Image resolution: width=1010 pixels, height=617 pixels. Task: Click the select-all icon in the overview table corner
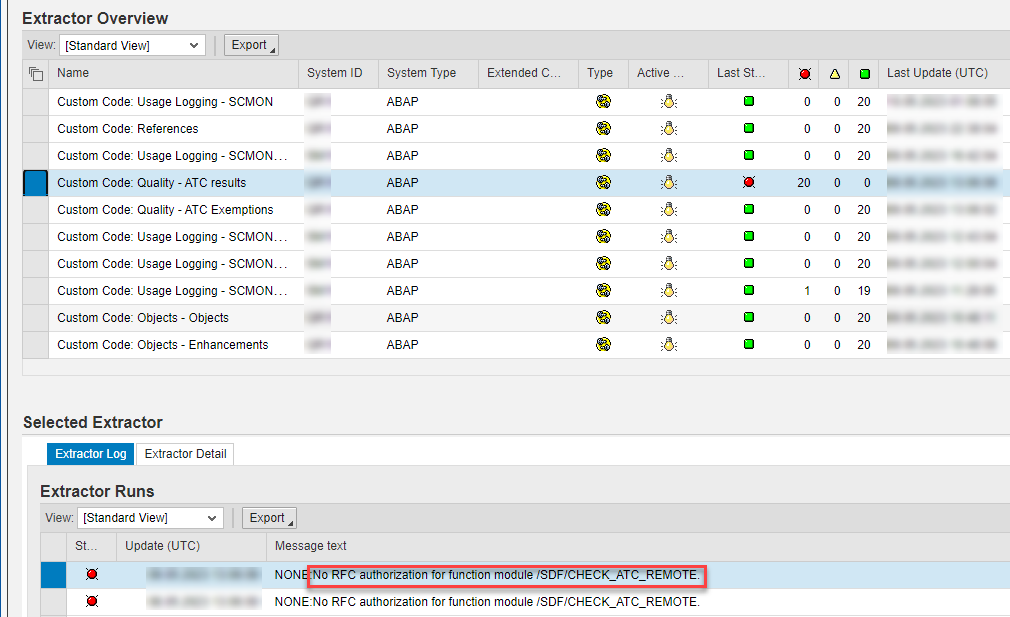point(36,73)
